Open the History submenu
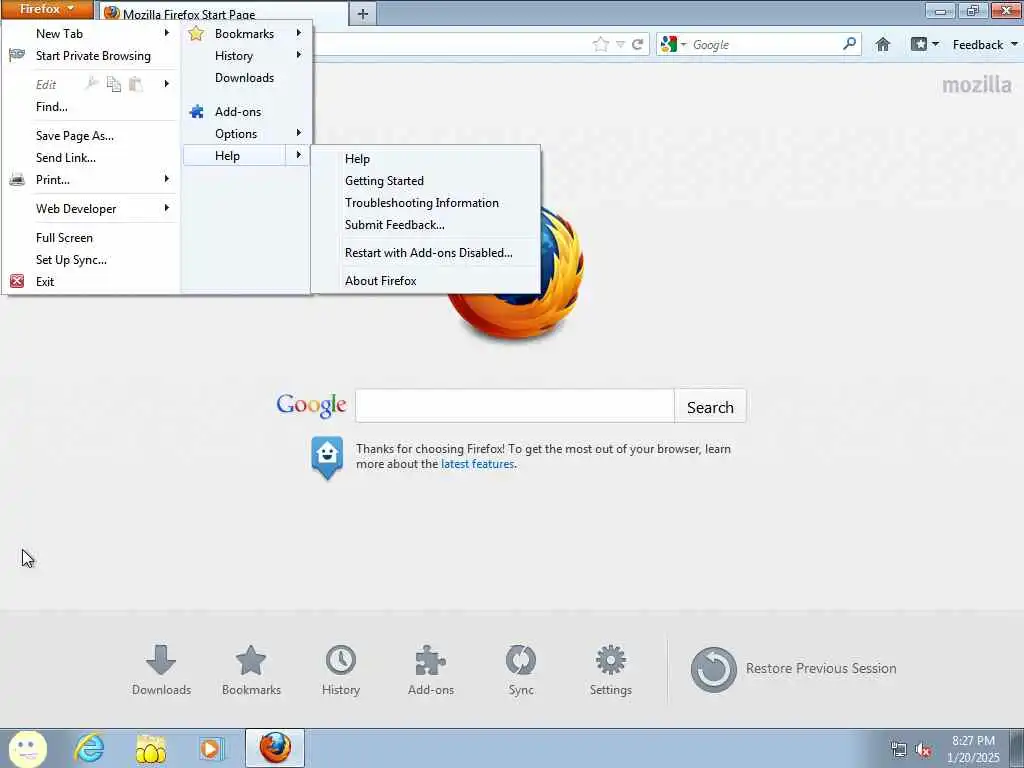This screenshot has height=768, width=1024. pyautogui.click(x=246, y=56)
